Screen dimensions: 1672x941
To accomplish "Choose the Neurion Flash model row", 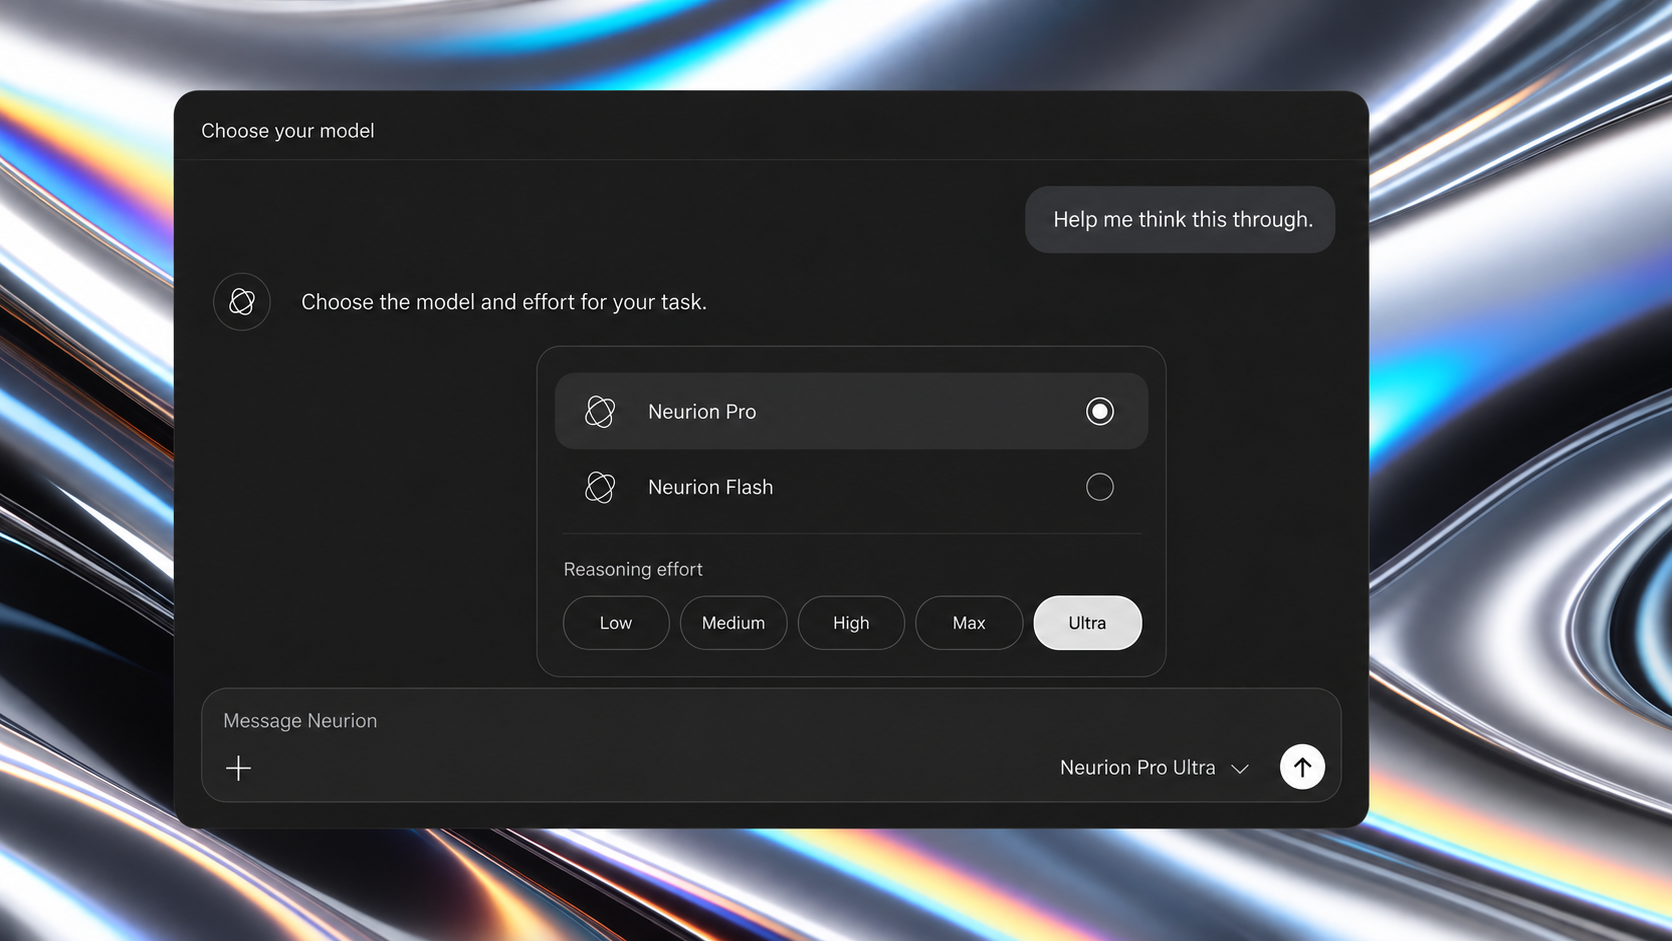I will 851,487.
